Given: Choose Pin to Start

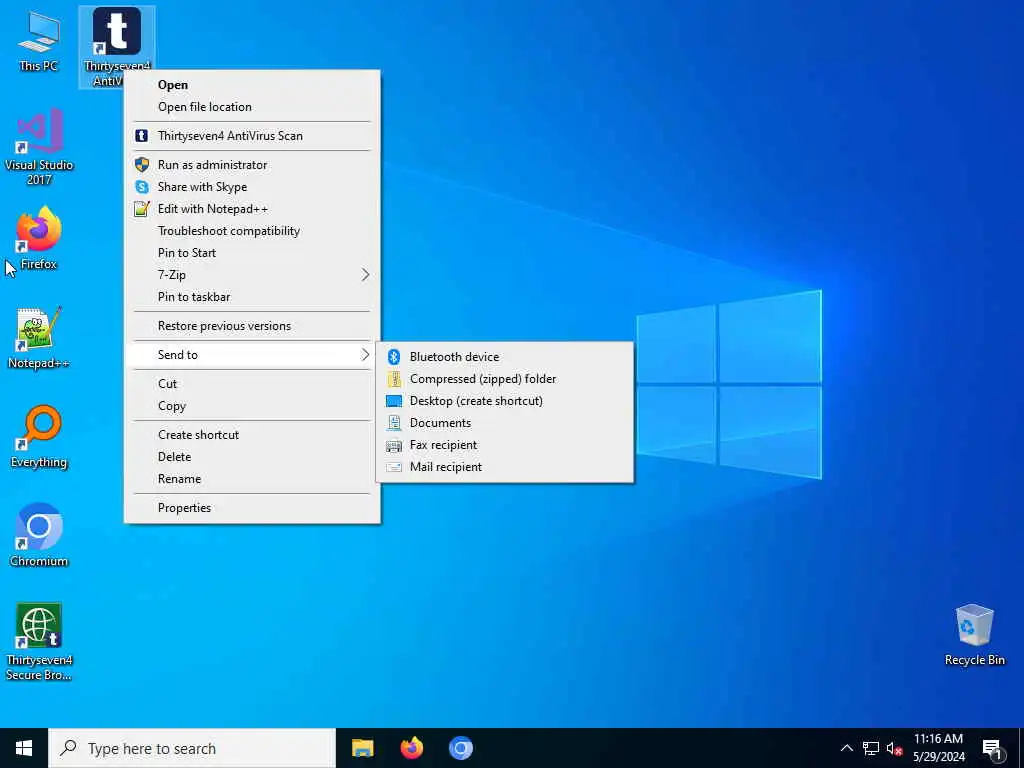Looking at the screenshot, I should click(252, 253).
